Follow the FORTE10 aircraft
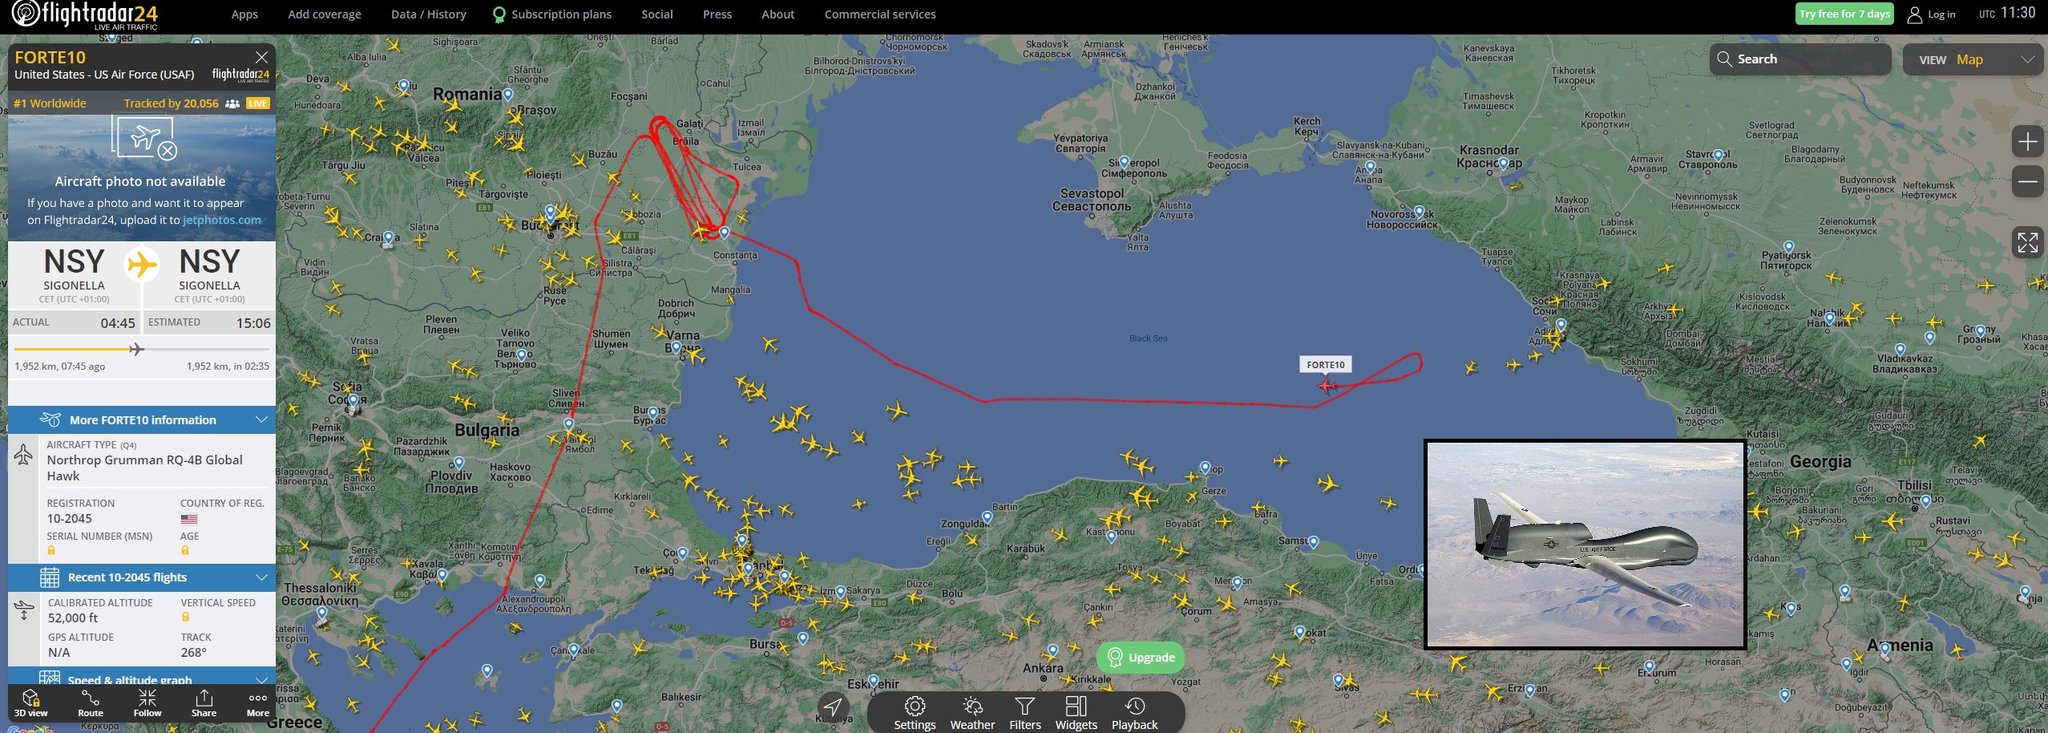Image resolution: width=2048 pixels, height=733 pixels. (x=147, y=703)
